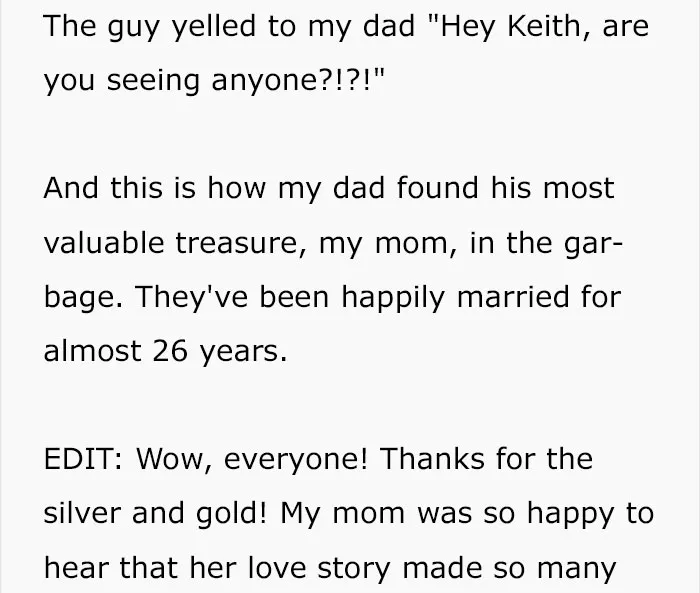Click the word "yelled" in the first line
The width and height of the screenshot is (700, 593).
[214, 28]
